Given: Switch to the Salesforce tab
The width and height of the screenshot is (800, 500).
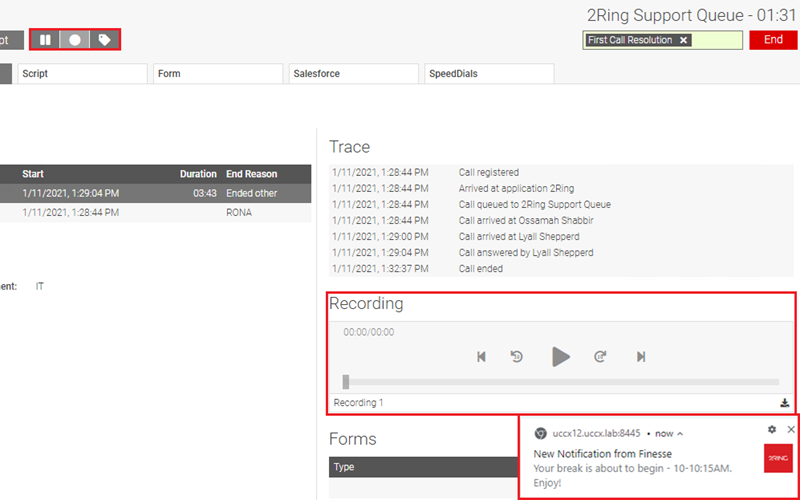Looking at the screenshot, I should point(354,73).
